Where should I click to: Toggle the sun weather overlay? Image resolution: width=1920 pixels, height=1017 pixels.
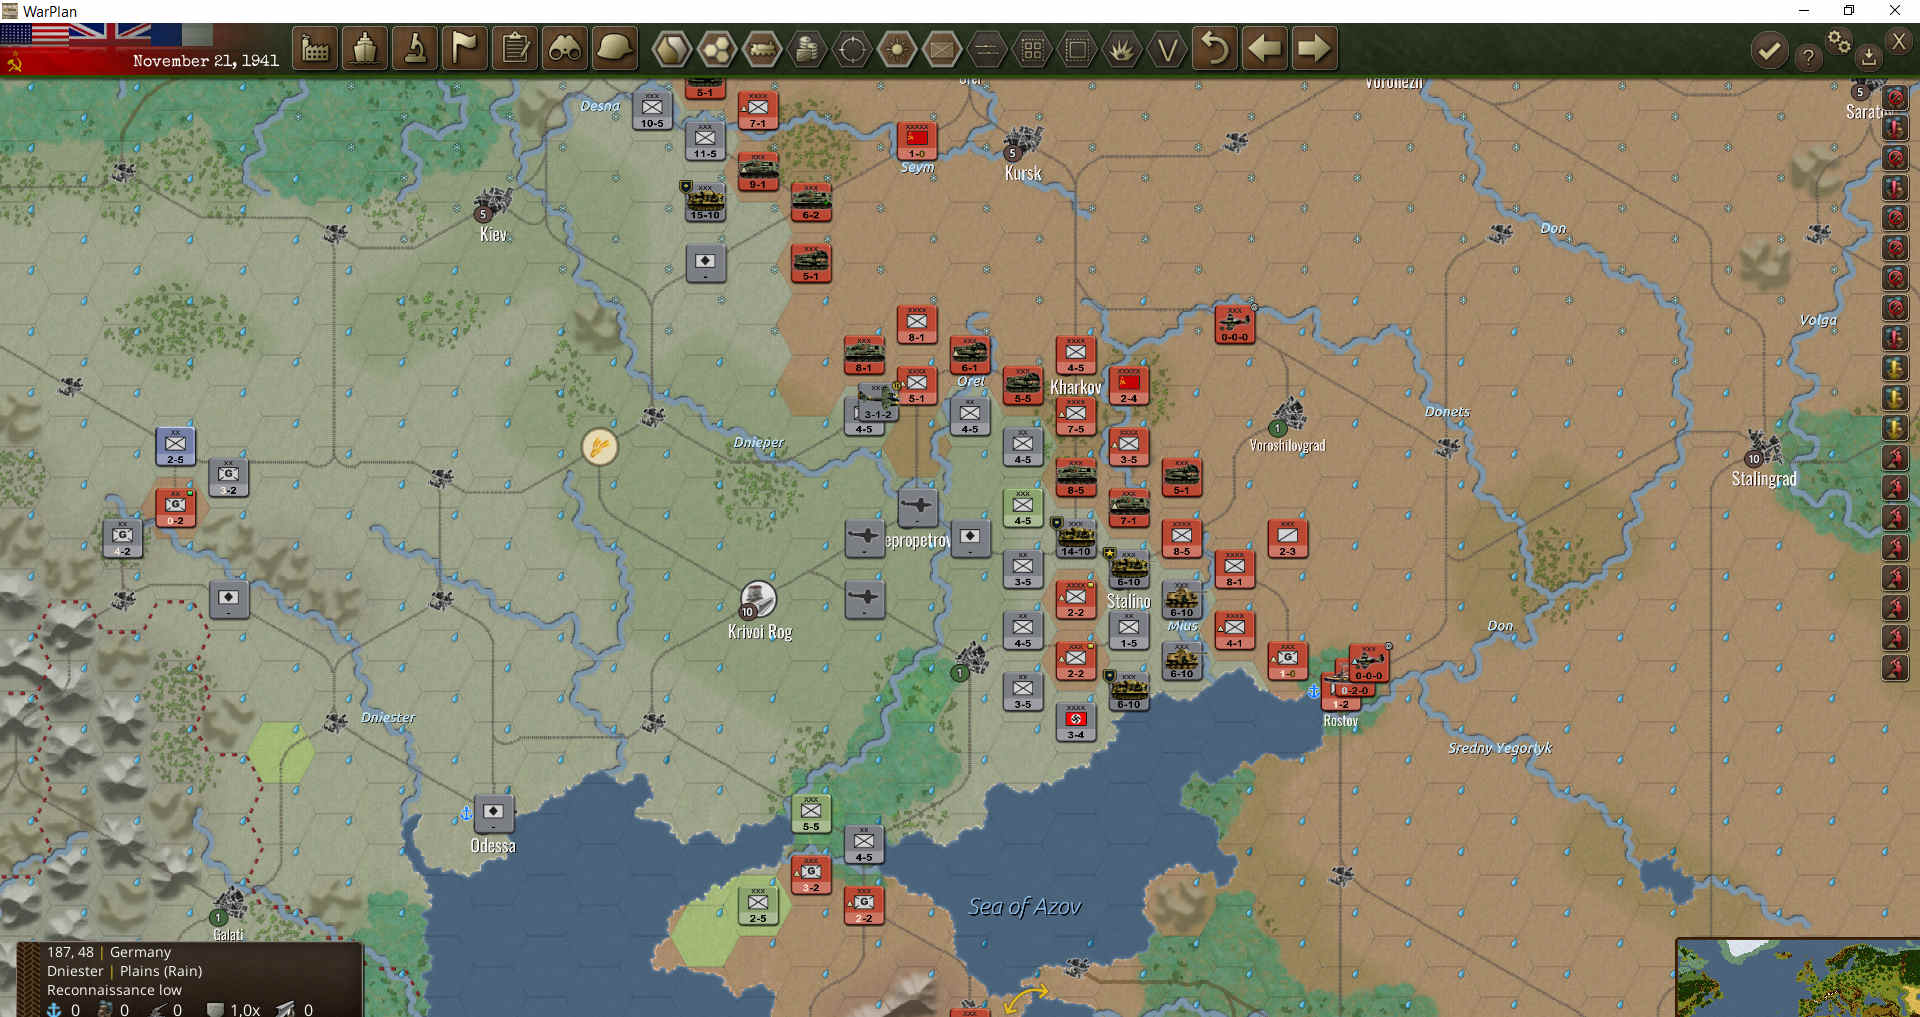(897, 49)
